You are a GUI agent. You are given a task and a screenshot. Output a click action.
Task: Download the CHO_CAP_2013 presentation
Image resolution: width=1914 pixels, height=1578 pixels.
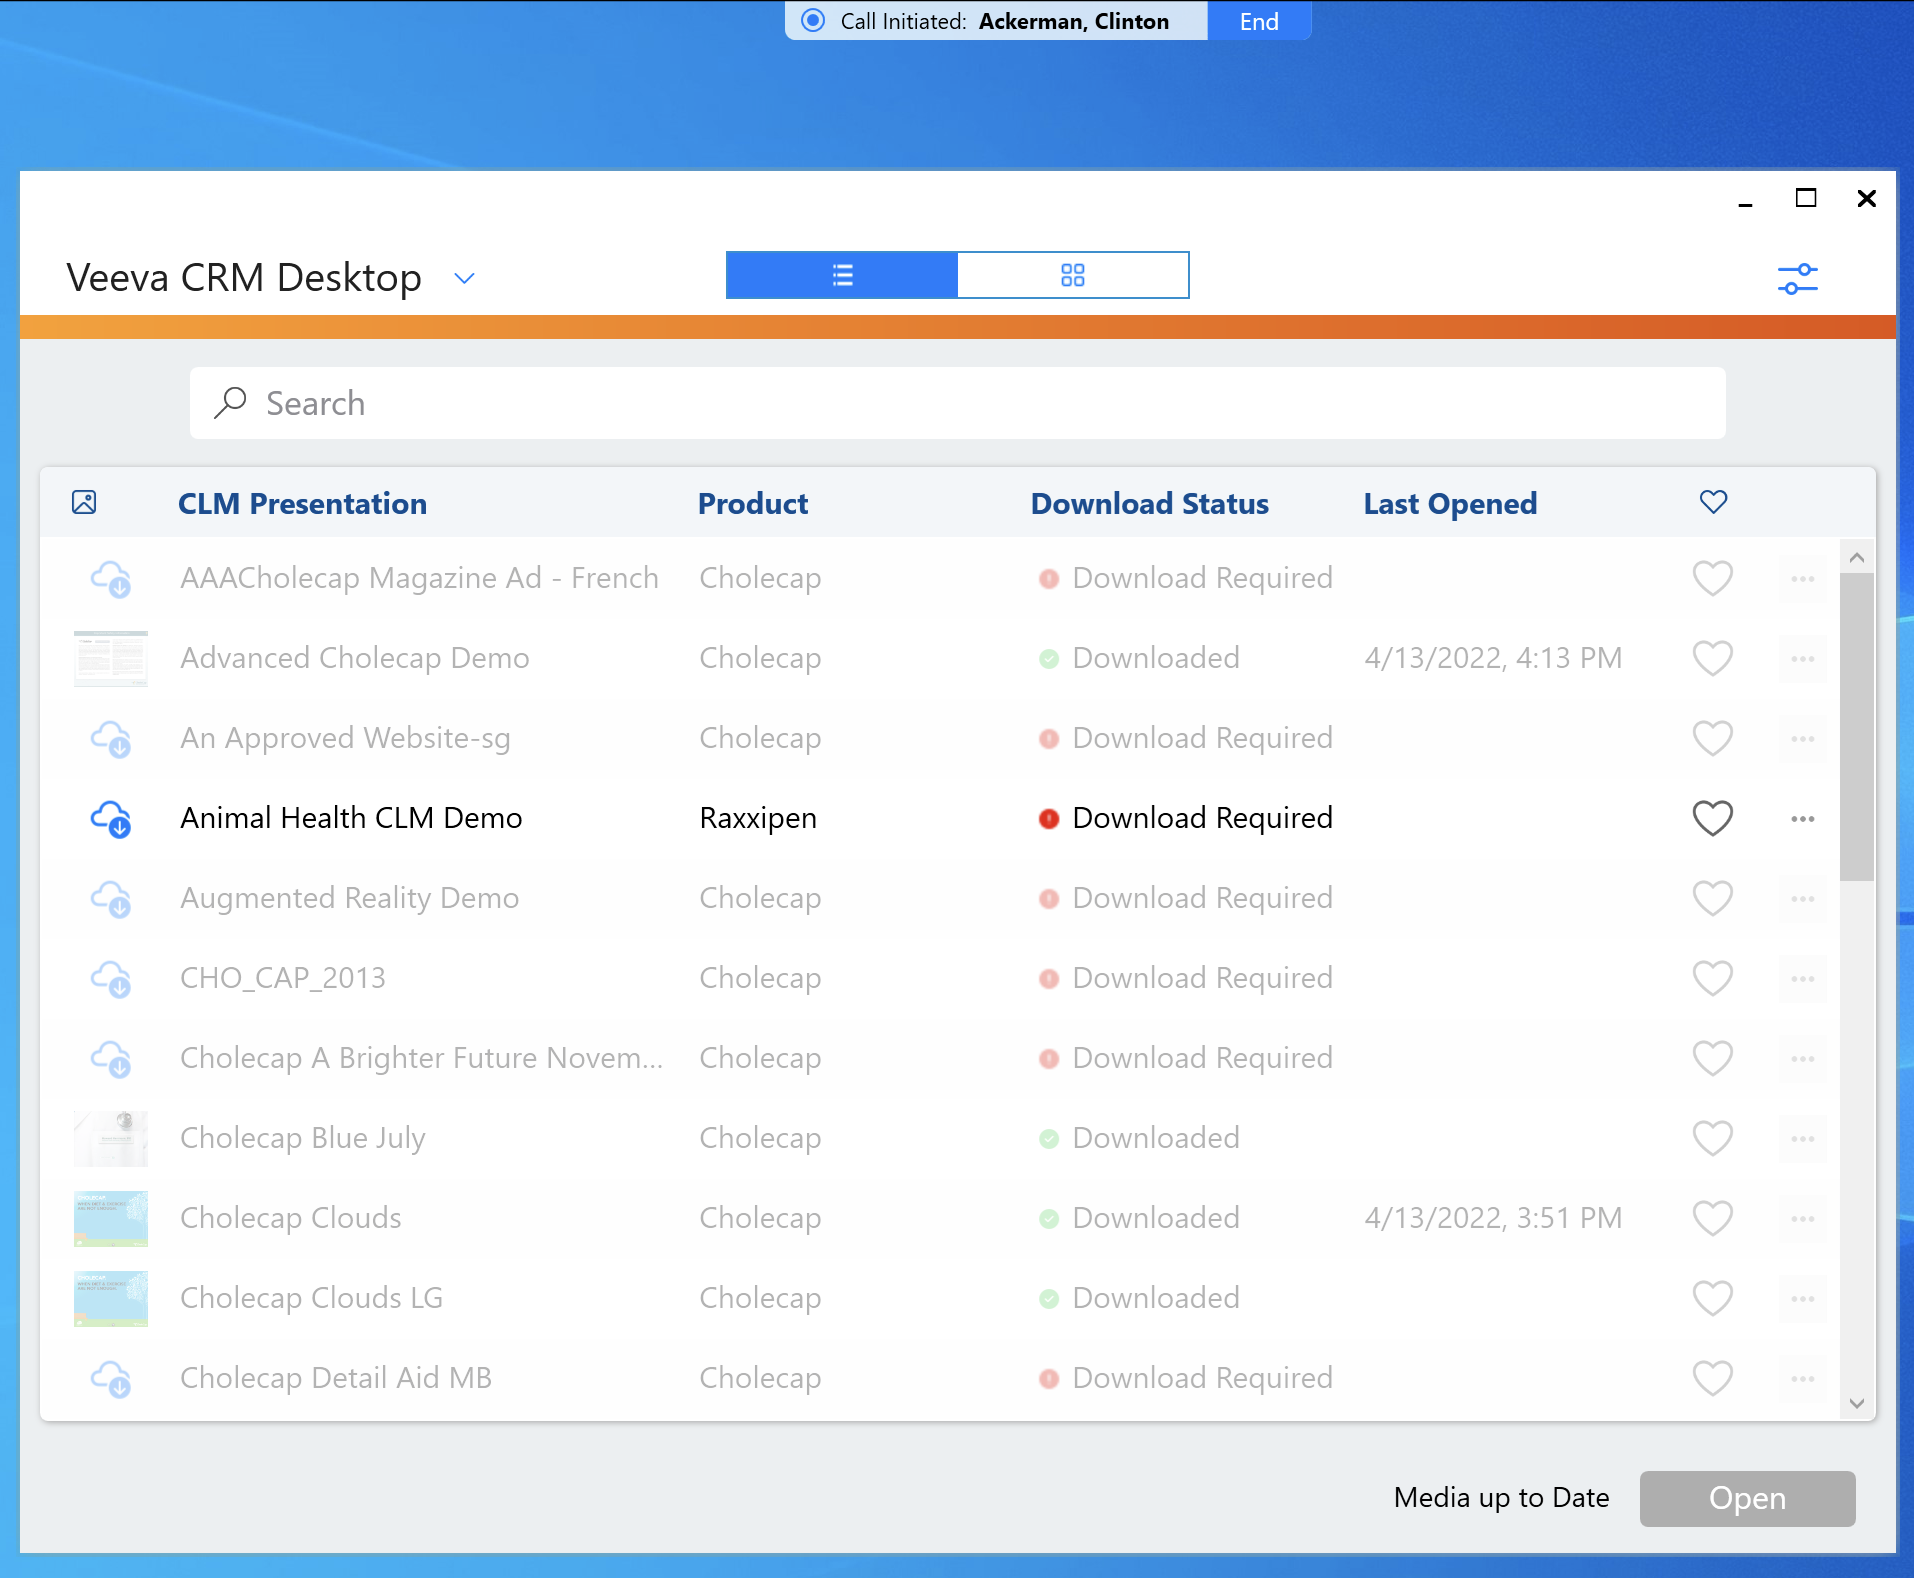pos(112,978)
